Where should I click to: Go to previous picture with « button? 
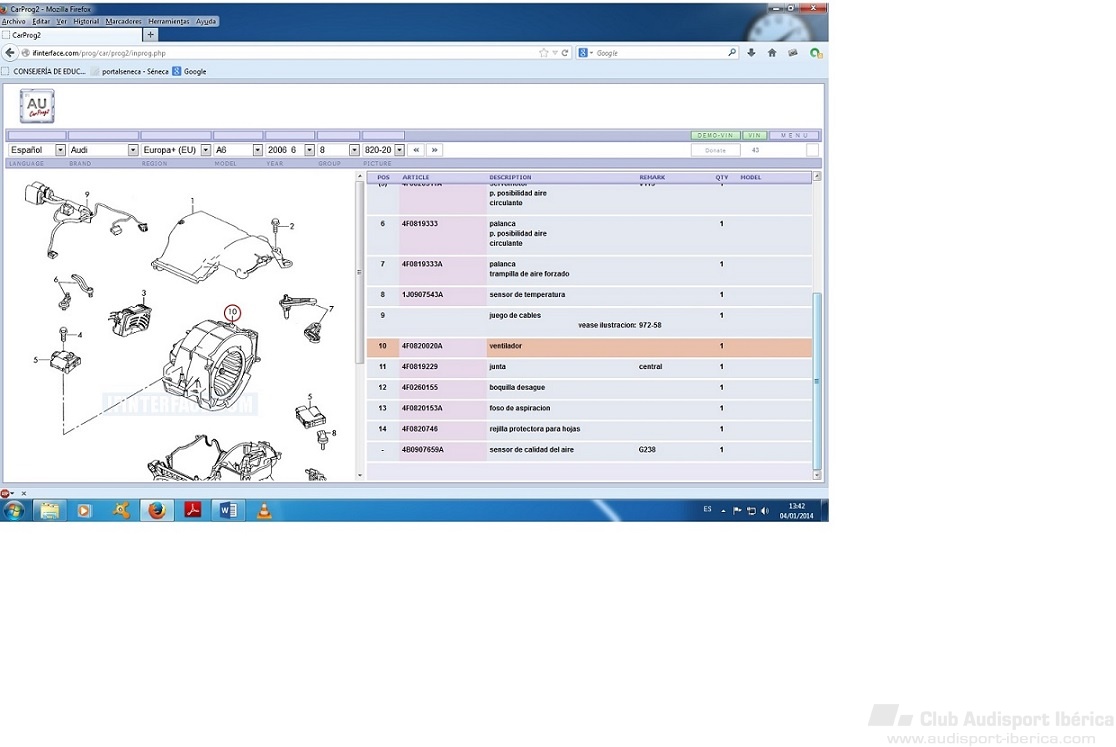[416, 150]
